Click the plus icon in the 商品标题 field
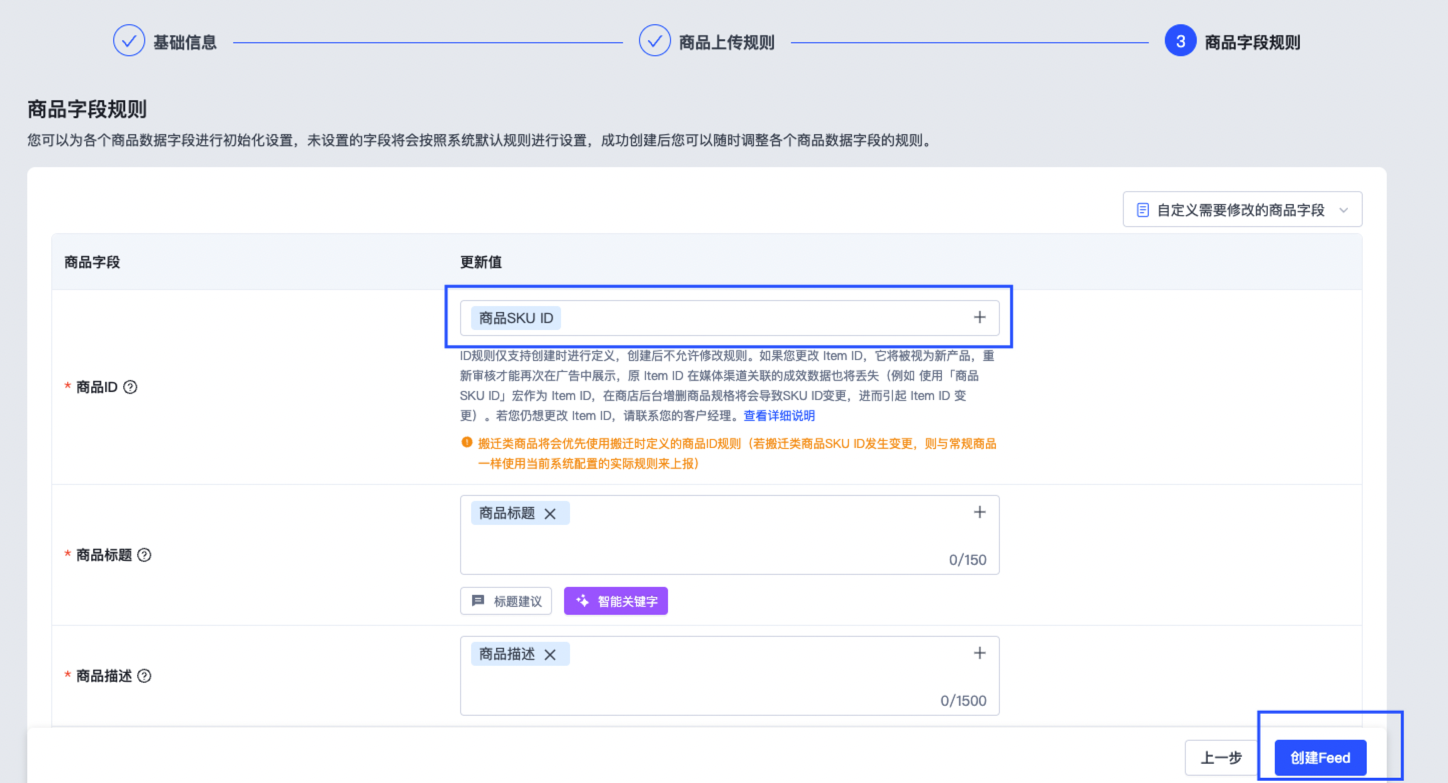1448x783 pixels. coord(979,511)
